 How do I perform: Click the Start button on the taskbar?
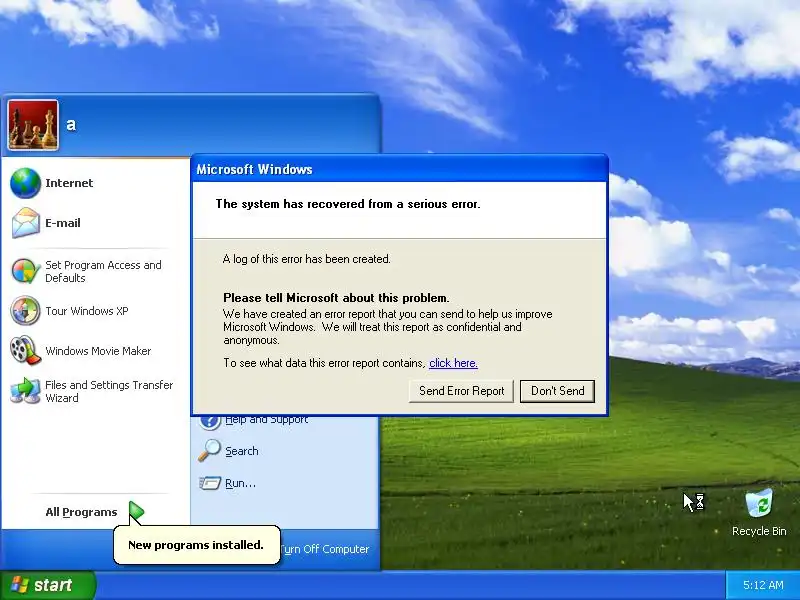click(48, 585)
